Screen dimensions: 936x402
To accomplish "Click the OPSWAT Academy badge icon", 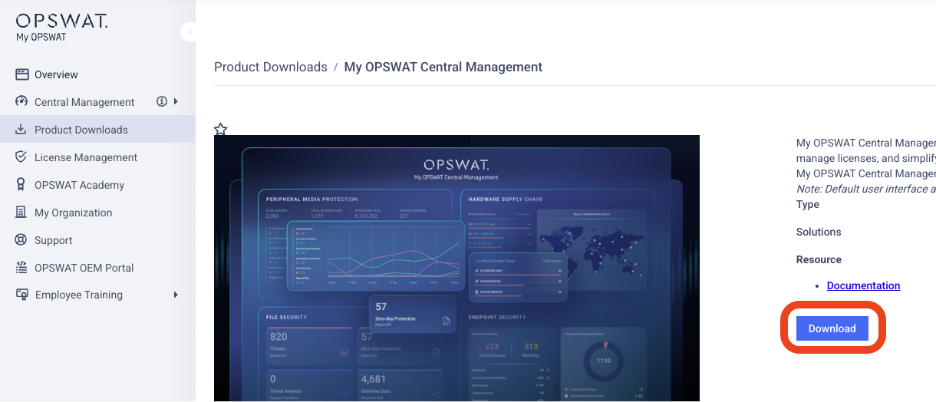I will click(21, 184).
